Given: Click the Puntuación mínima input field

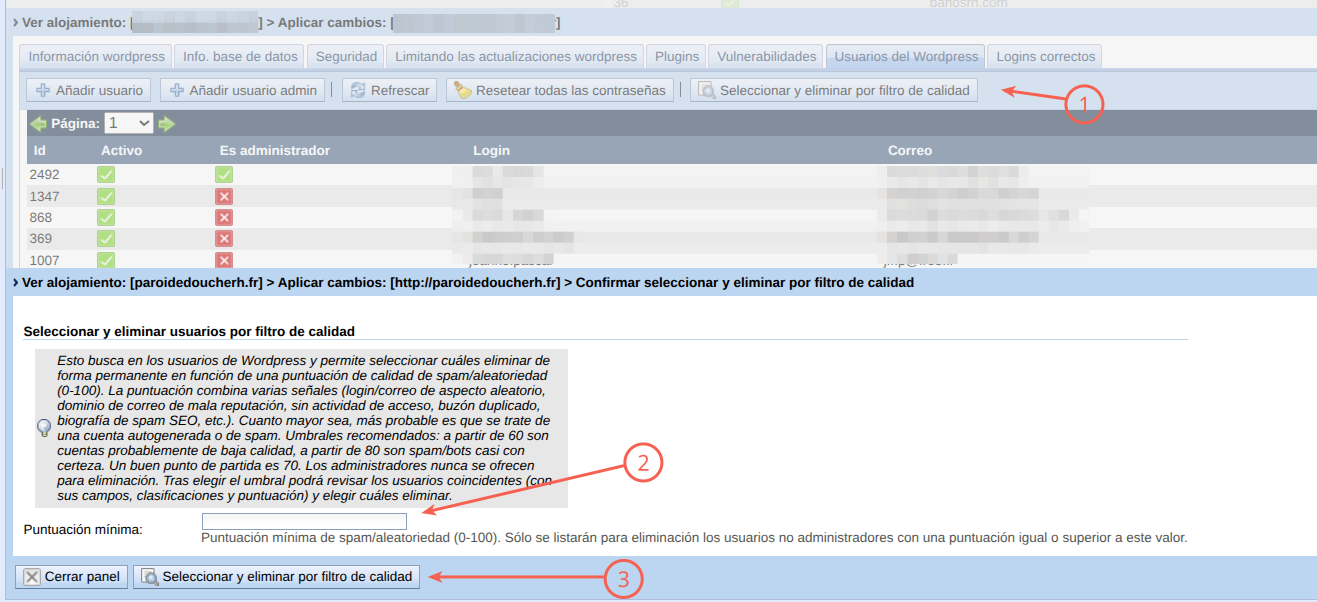Looking at the screenshot, I should tap(304, 521).
